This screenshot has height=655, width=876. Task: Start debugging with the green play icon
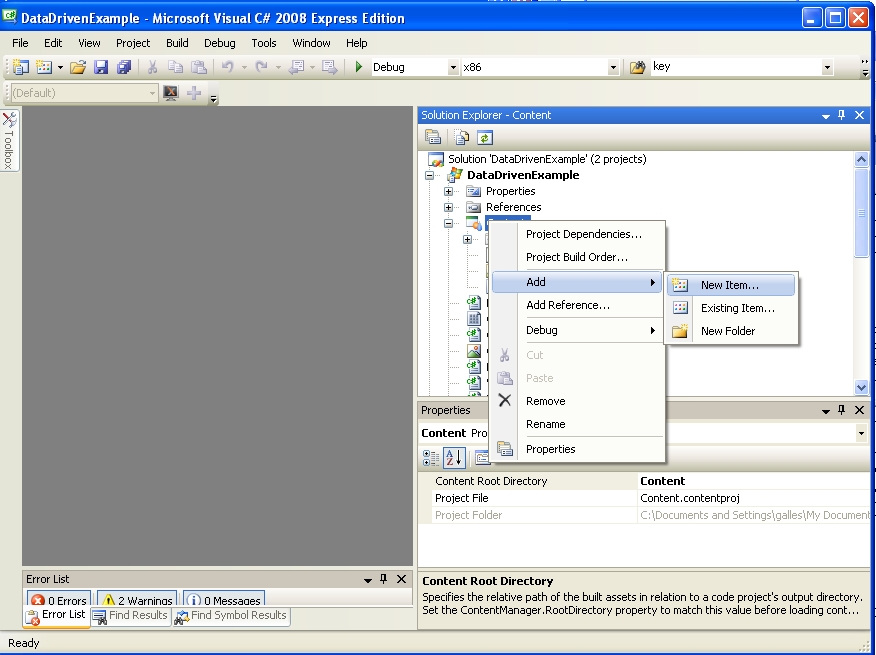[x=359, y=67]
